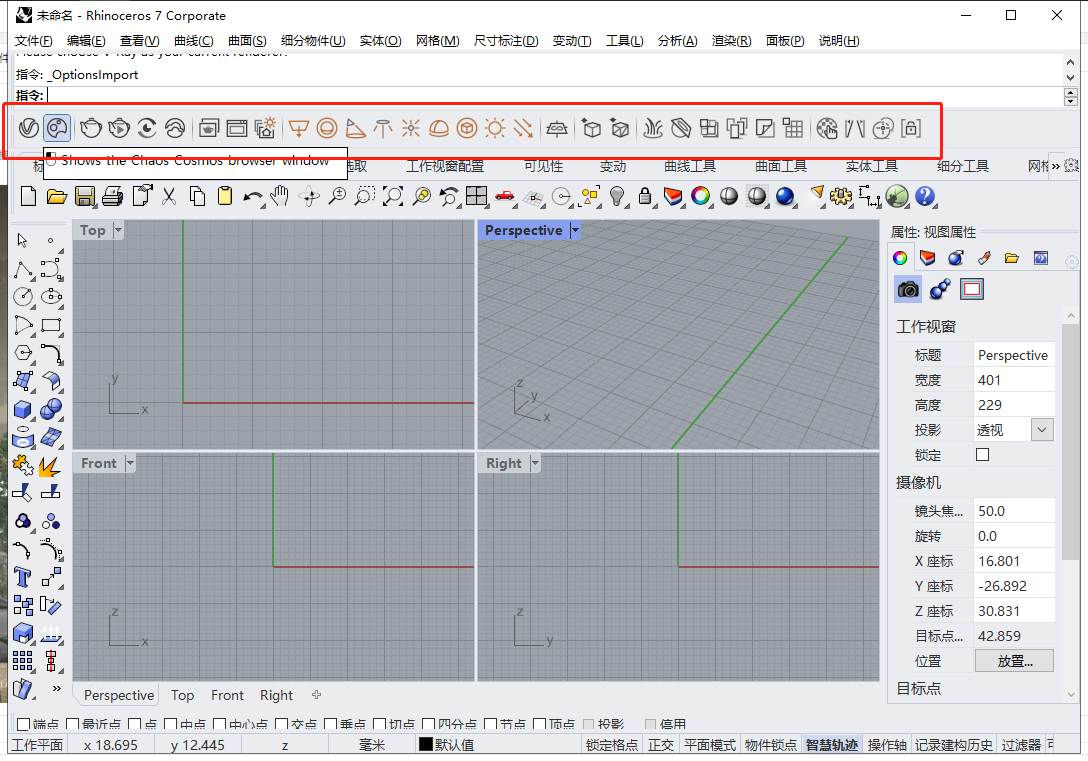Open the Chaos Cosmos browser

tap(58, 128)
